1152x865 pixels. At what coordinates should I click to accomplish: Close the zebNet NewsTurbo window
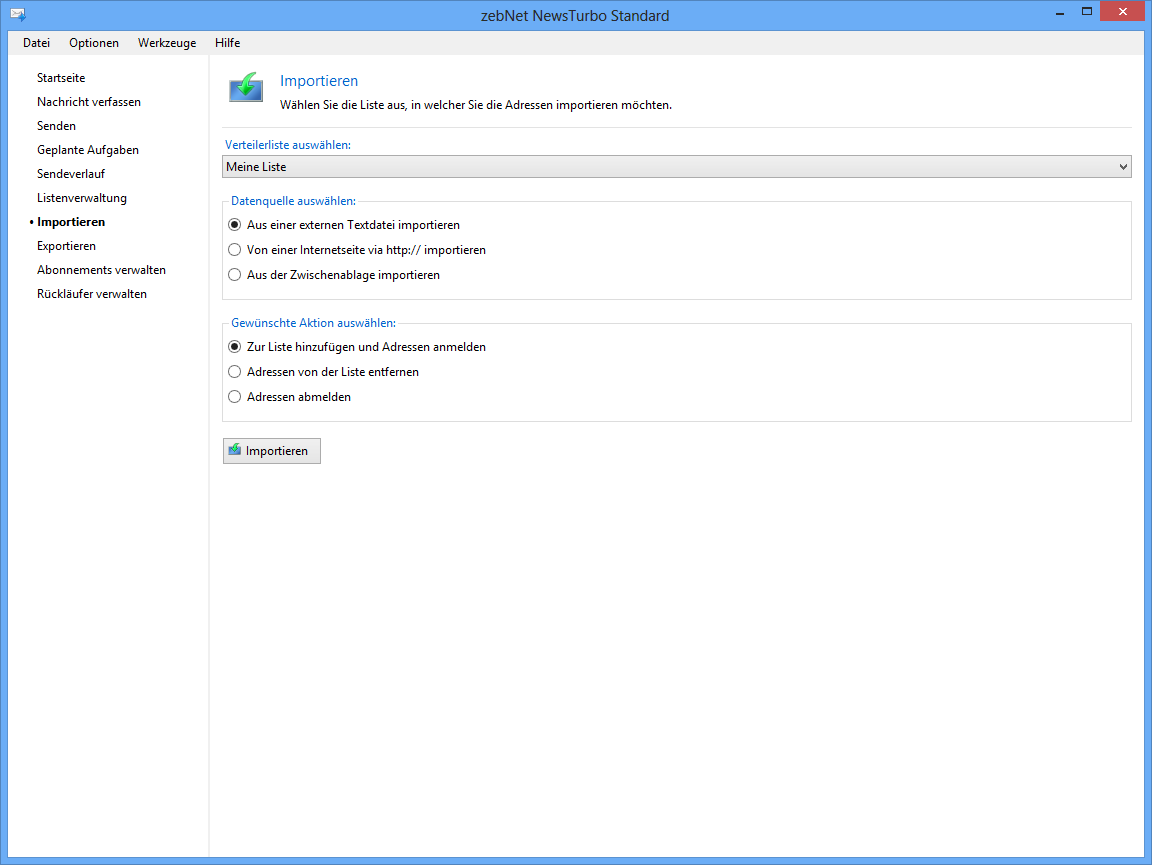tap(1122, 12)
